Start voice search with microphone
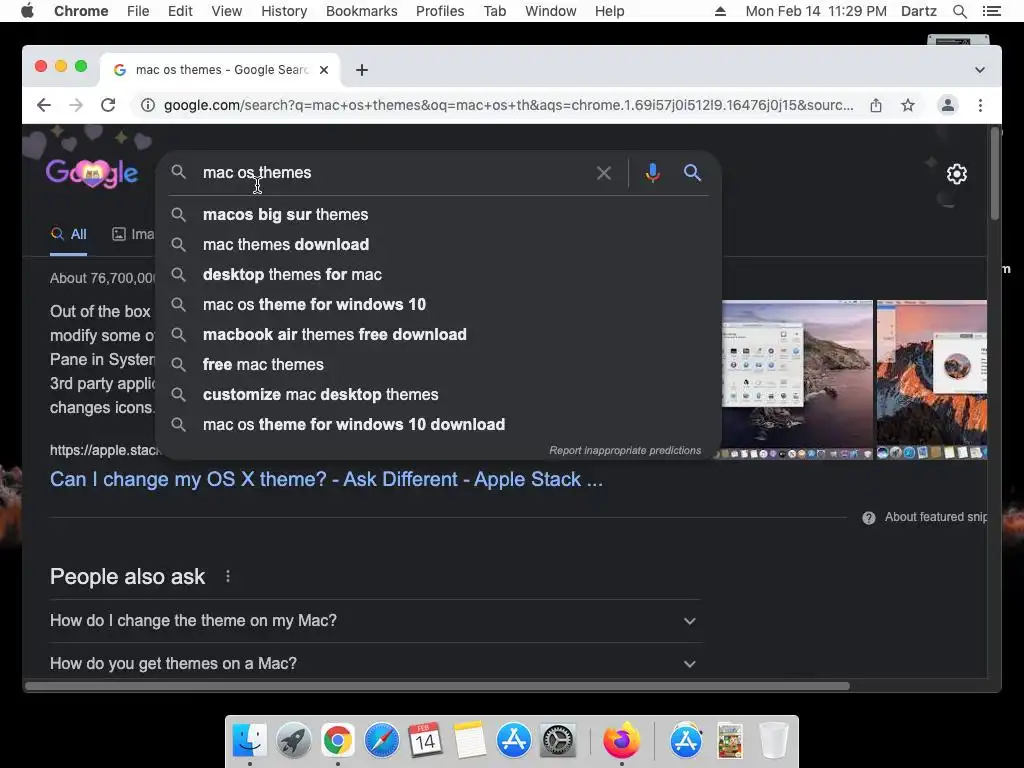 (x=652, y=173)
